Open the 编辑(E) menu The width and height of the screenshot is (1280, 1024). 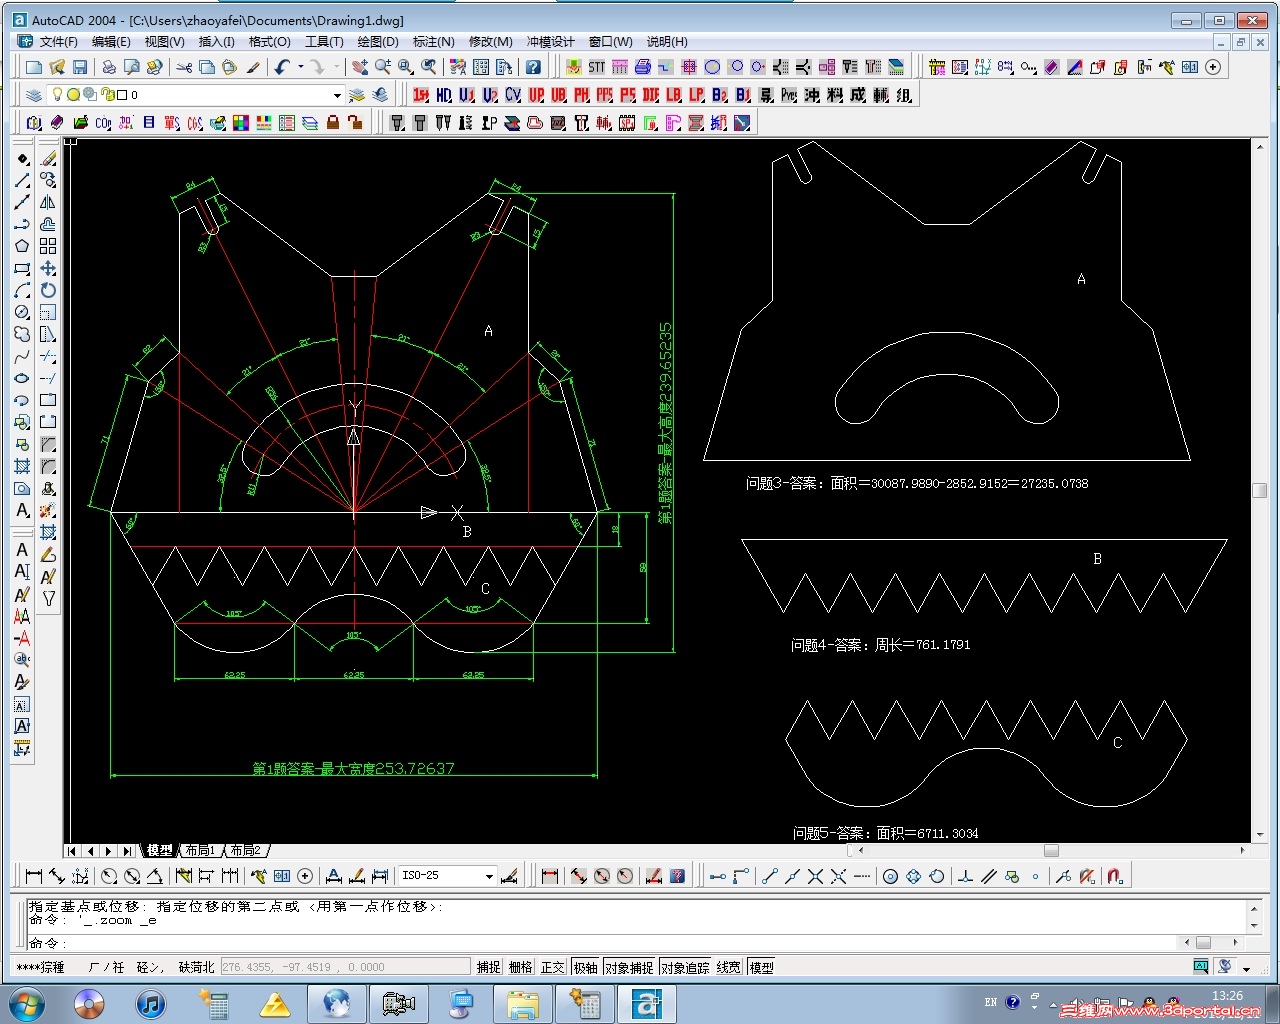pos(111,42)
